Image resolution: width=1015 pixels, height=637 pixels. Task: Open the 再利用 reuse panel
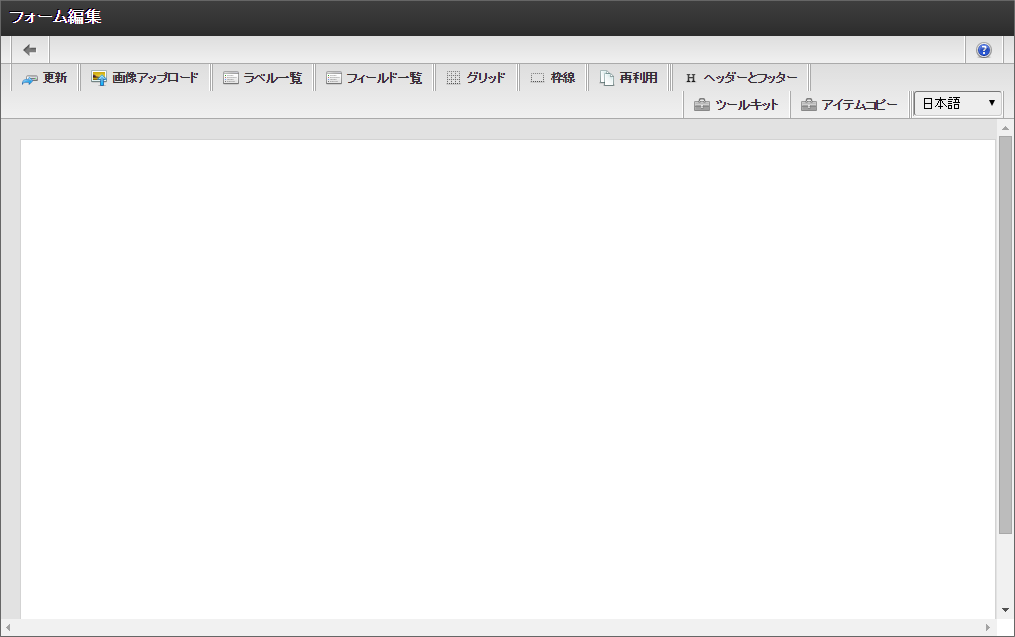click(x=629, y=76)
